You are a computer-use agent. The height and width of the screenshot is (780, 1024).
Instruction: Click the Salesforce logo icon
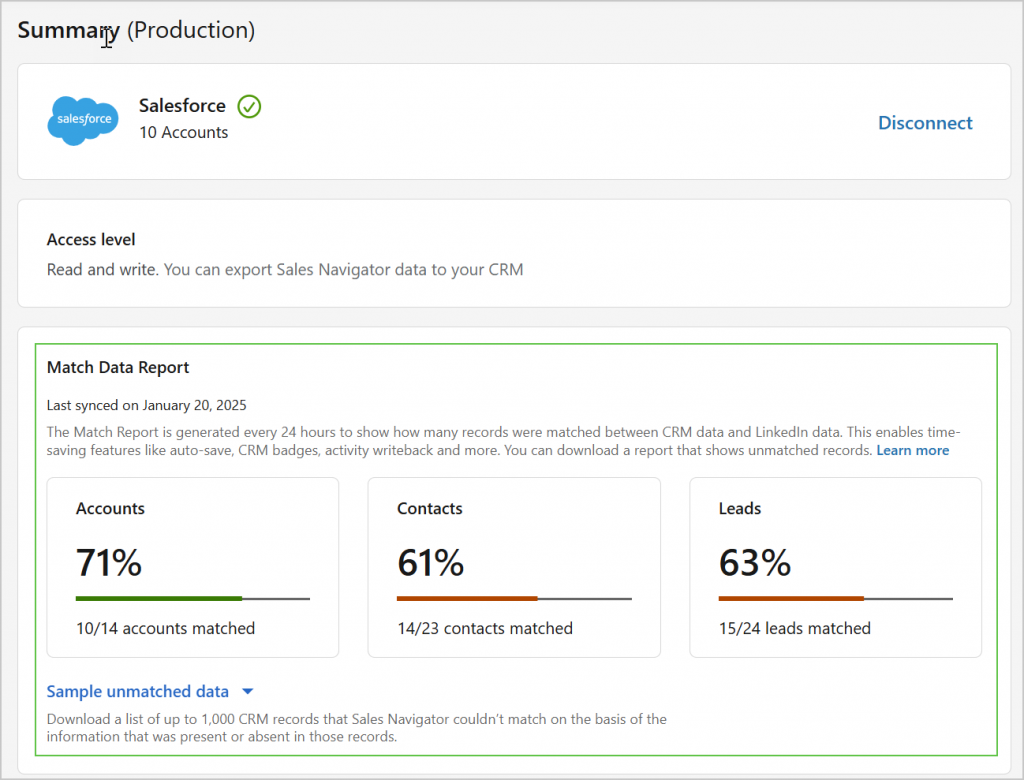point(82,120)
